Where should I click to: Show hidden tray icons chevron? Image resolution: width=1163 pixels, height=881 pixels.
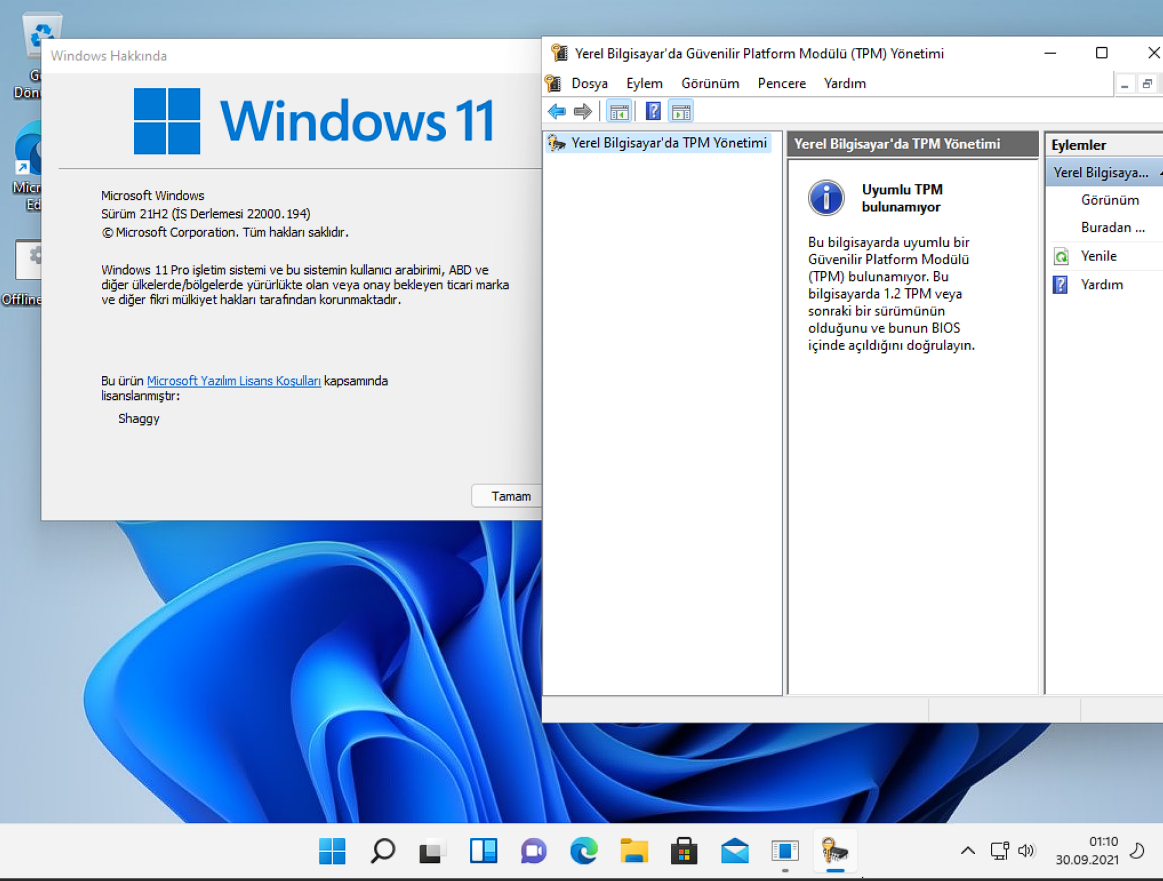(968, 851)
